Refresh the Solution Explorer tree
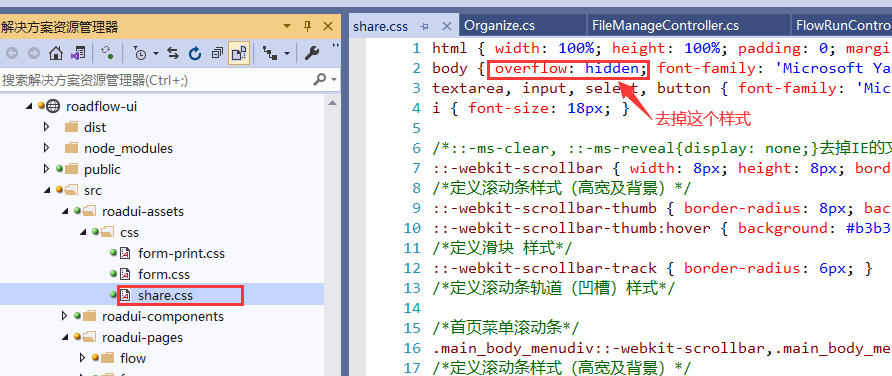892x376 pixels. click(195, 53)
